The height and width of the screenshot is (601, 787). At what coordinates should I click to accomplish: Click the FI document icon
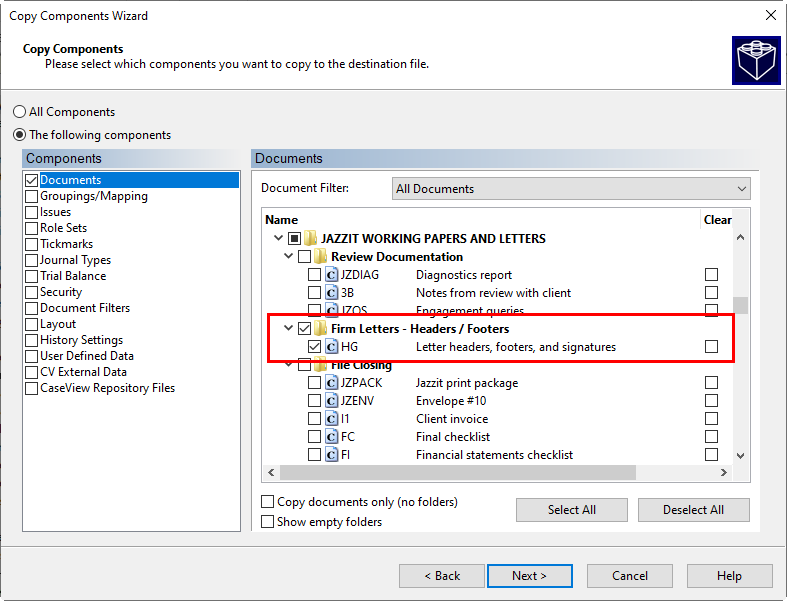tap(331, 455)
